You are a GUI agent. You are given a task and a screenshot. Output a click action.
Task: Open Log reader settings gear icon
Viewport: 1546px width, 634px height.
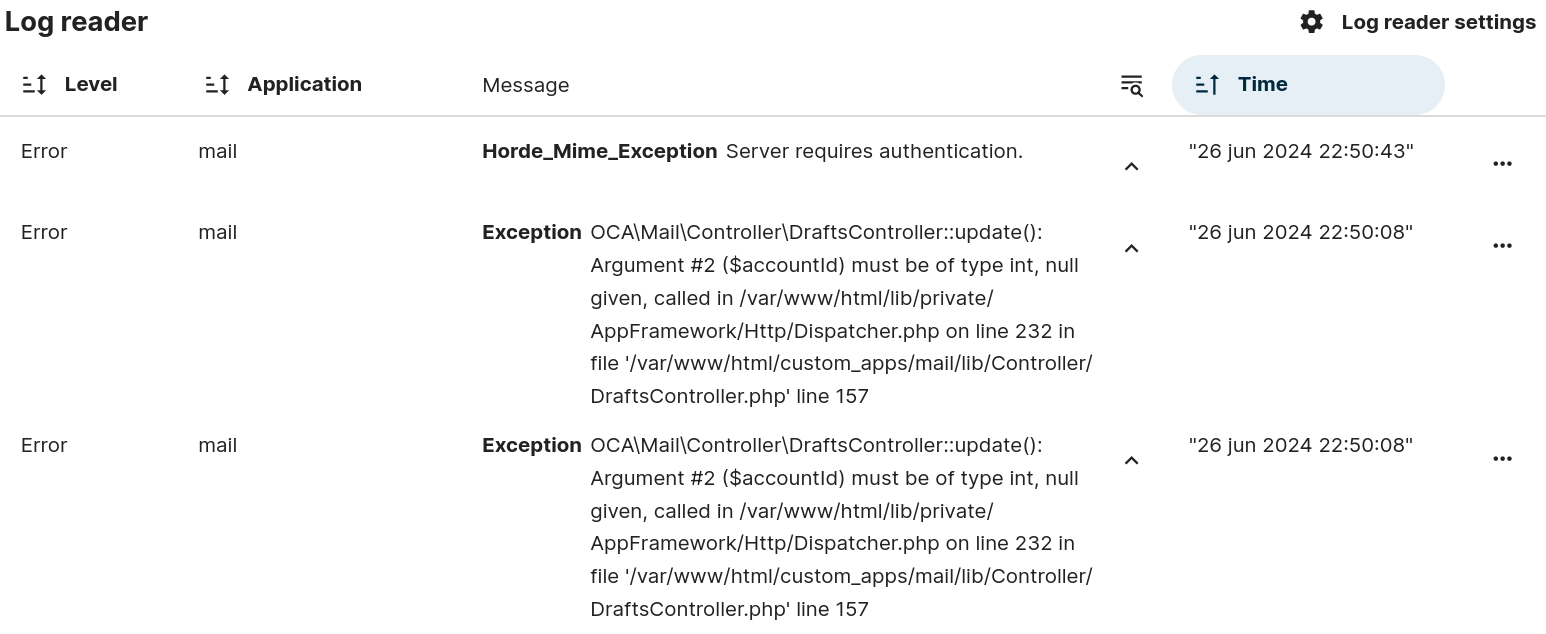click(x=1311, y=22)
